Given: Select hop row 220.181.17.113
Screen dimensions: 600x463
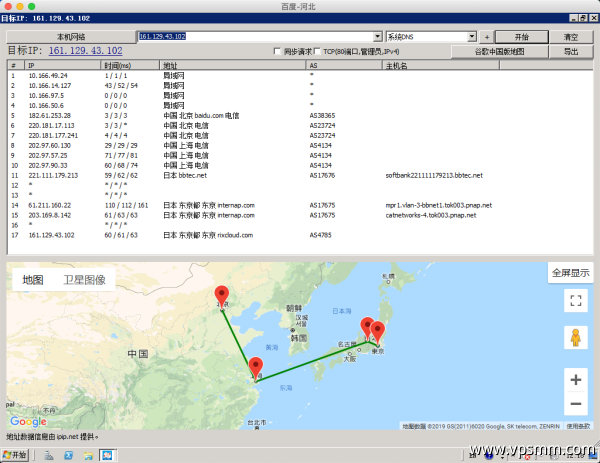Looking at the screenshot, I should [300, 126].
